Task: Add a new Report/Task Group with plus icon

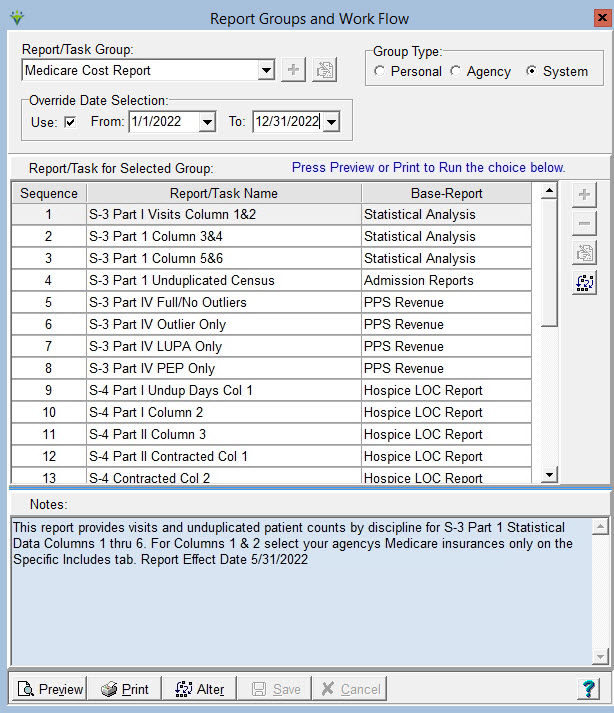Action: (293, 70)
